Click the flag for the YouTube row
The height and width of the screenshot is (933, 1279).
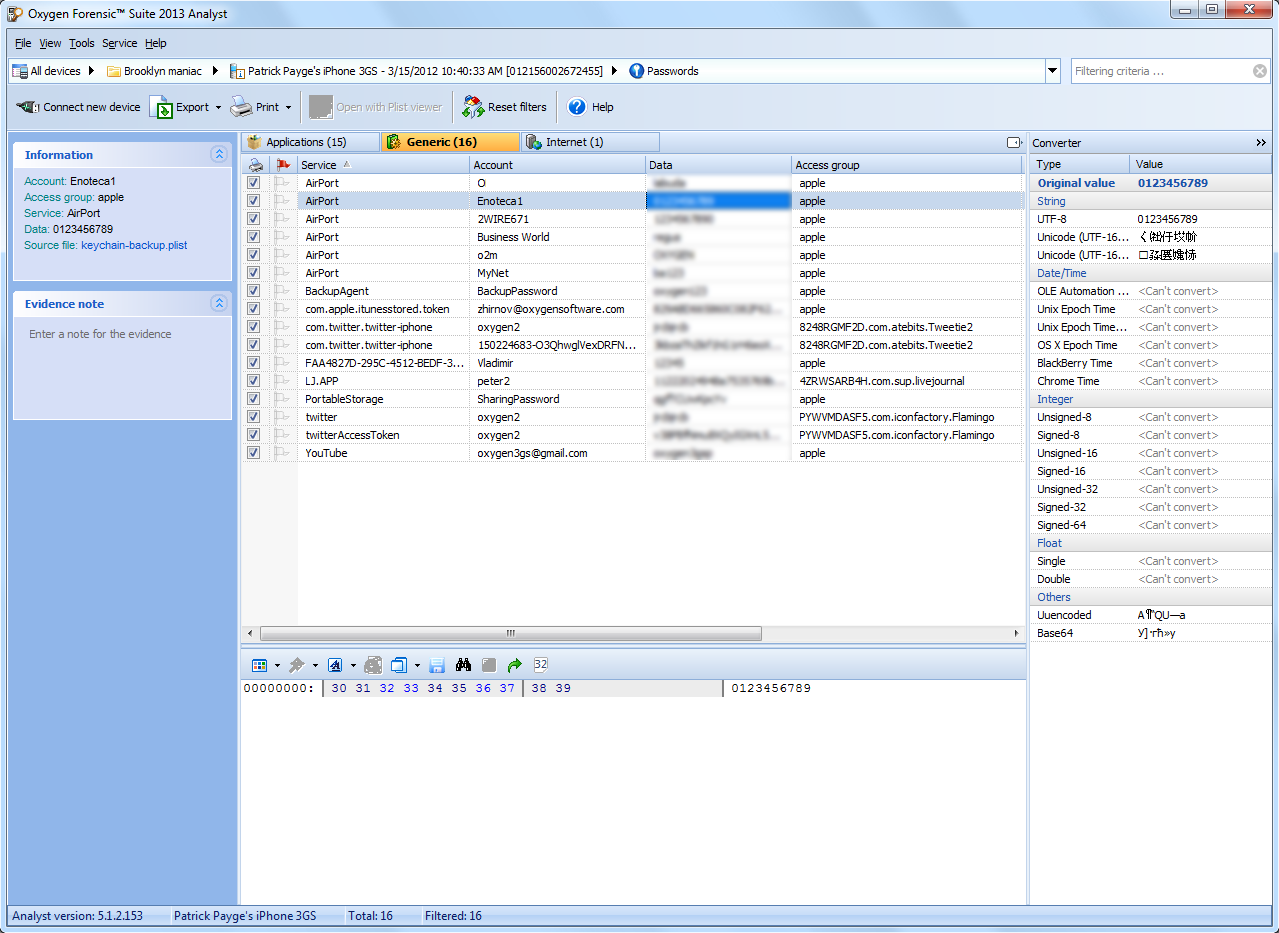tap(283, 453)
